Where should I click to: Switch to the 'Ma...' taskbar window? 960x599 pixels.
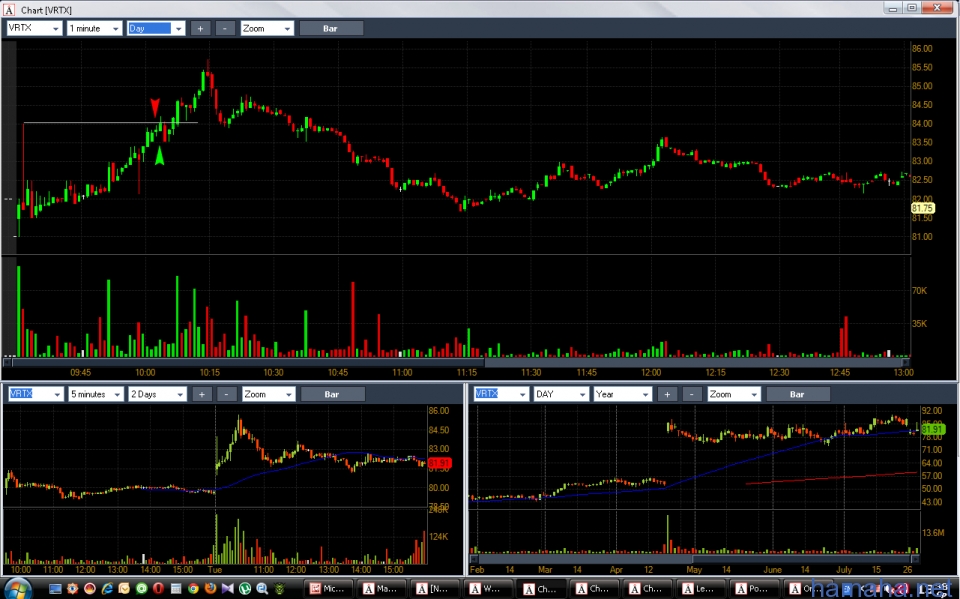click(381, 589)
